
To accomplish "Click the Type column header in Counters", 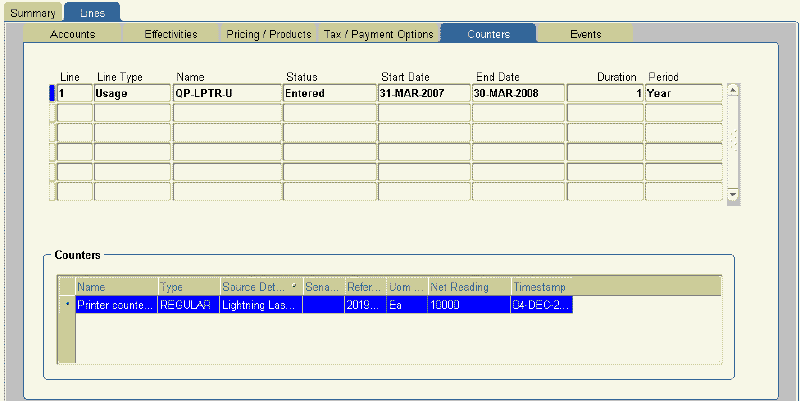I will click(189, 287).
